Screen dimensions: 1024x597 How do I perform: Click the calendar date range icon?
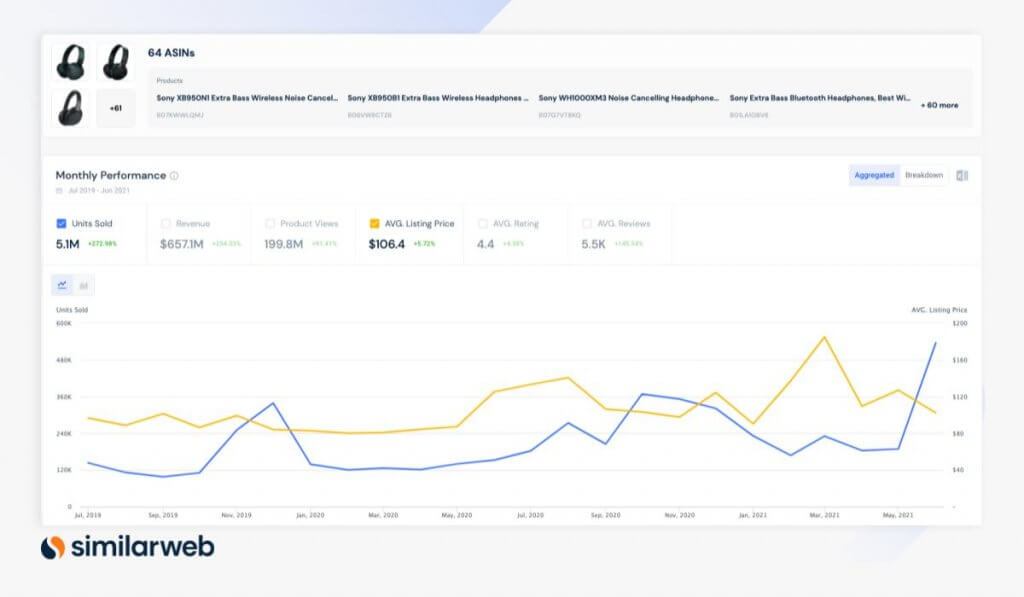59,191
